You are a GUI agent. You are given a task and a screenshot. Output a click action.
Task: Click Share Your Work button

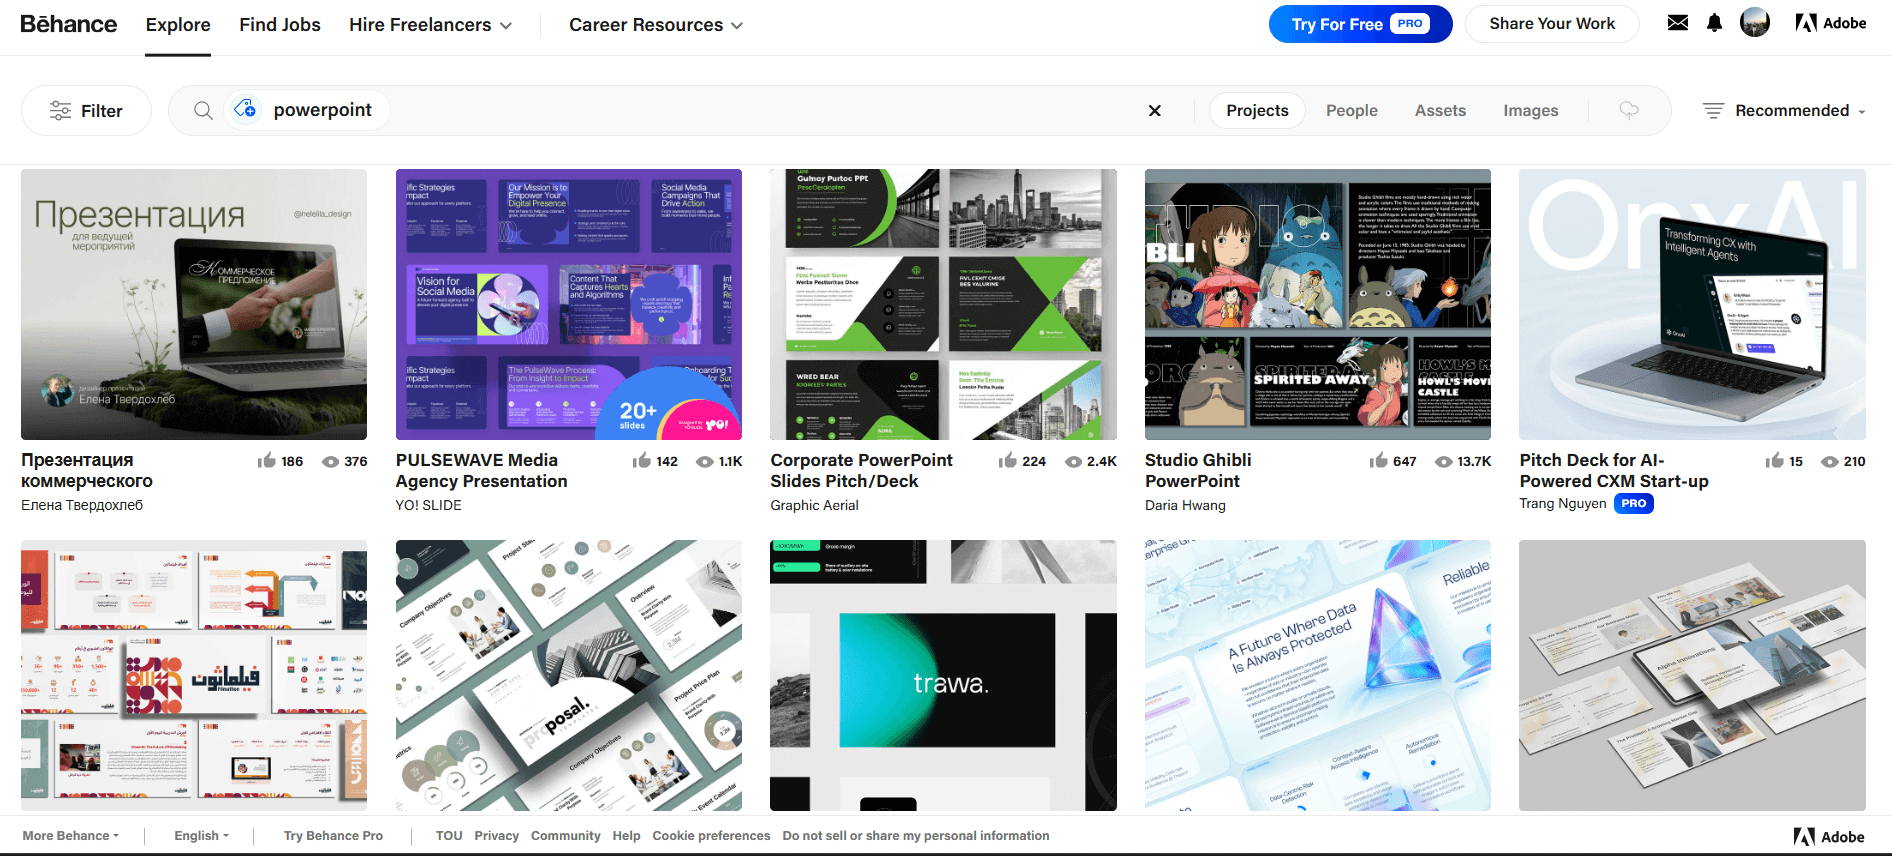(x=1552, y=24)
